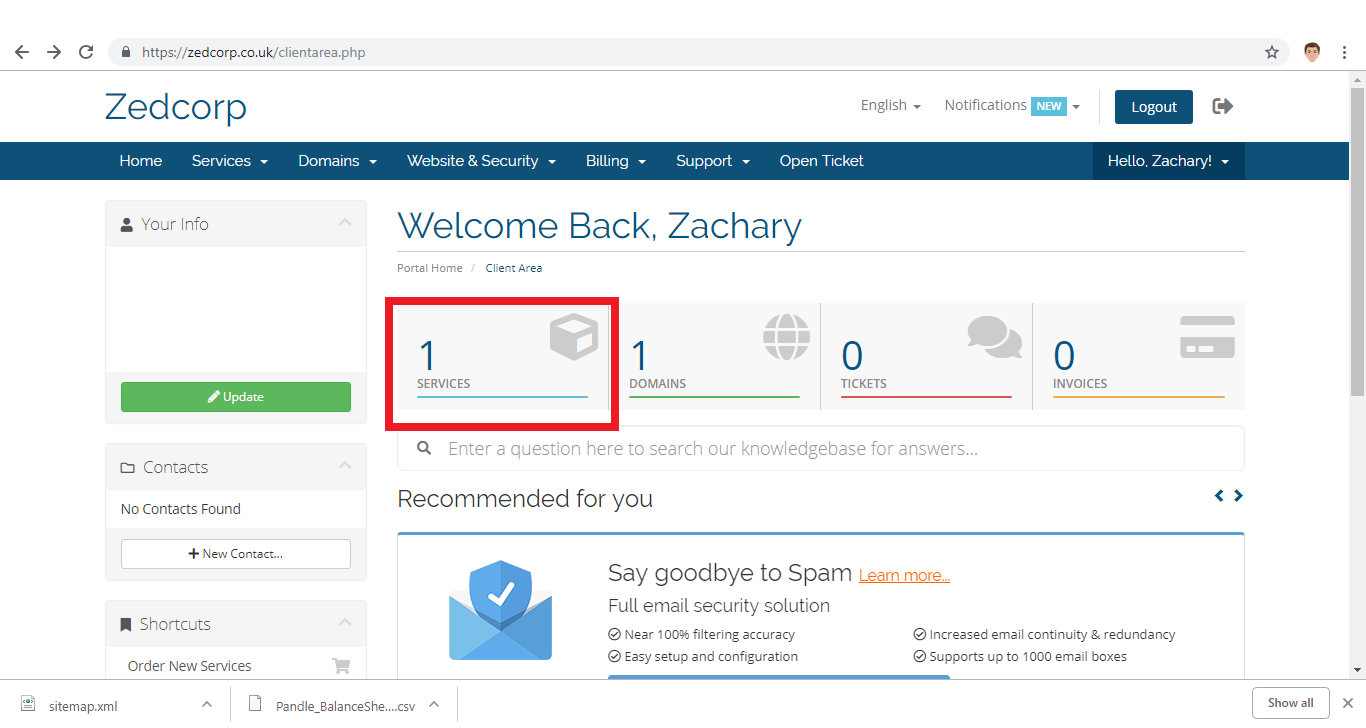Click the knowledgebase search input field
Screen dimensions: 1366x728
(x=821, y=448)
